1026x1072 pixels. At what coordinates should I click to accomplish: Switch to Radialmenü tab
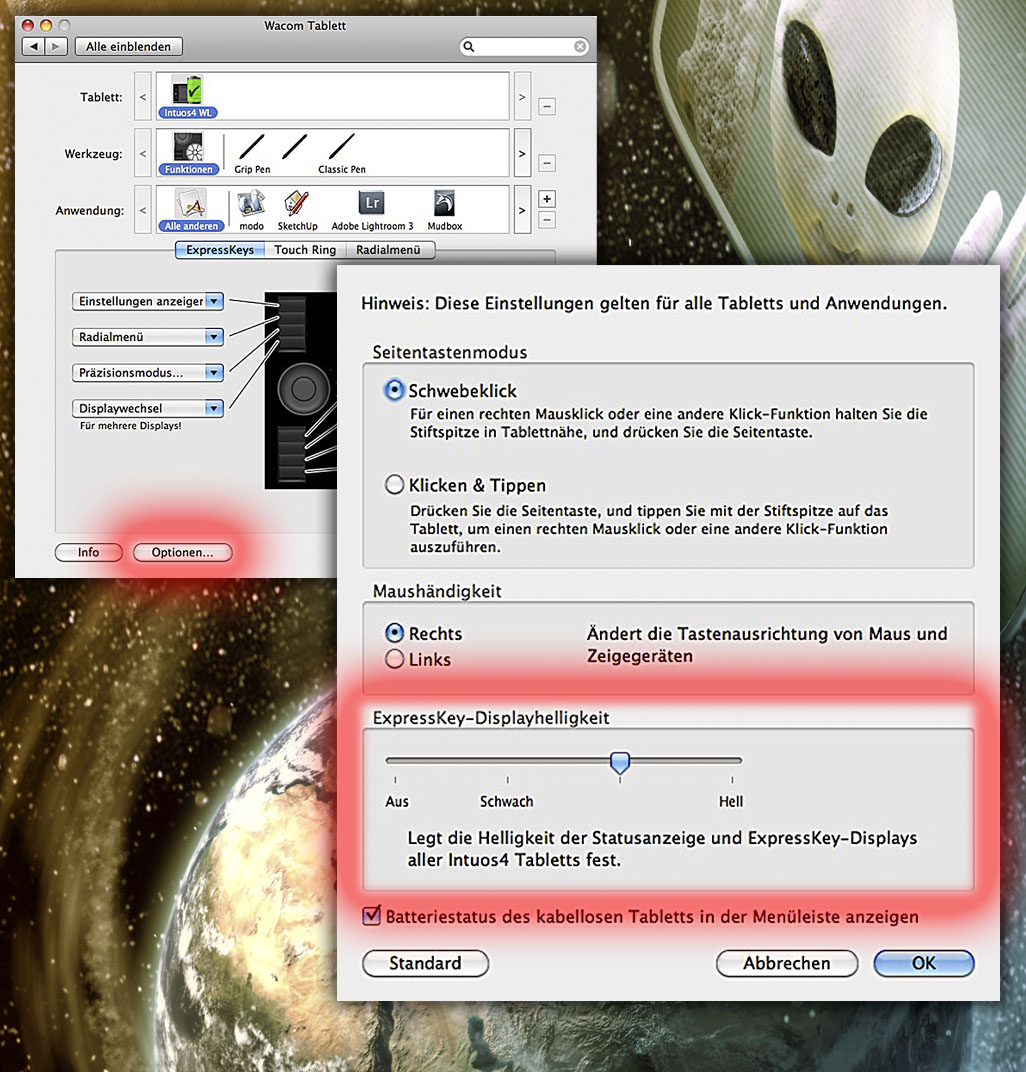388,250
